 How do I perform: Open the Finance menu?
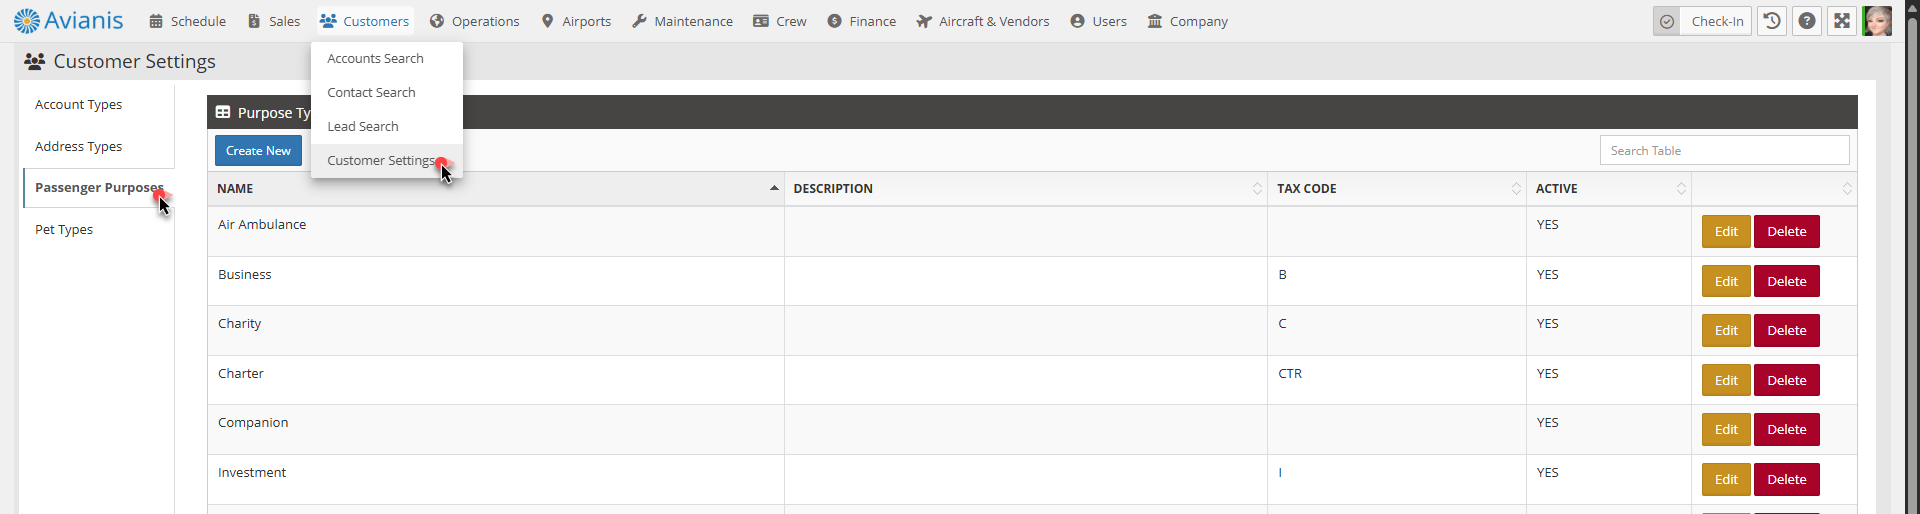point(861,21)
